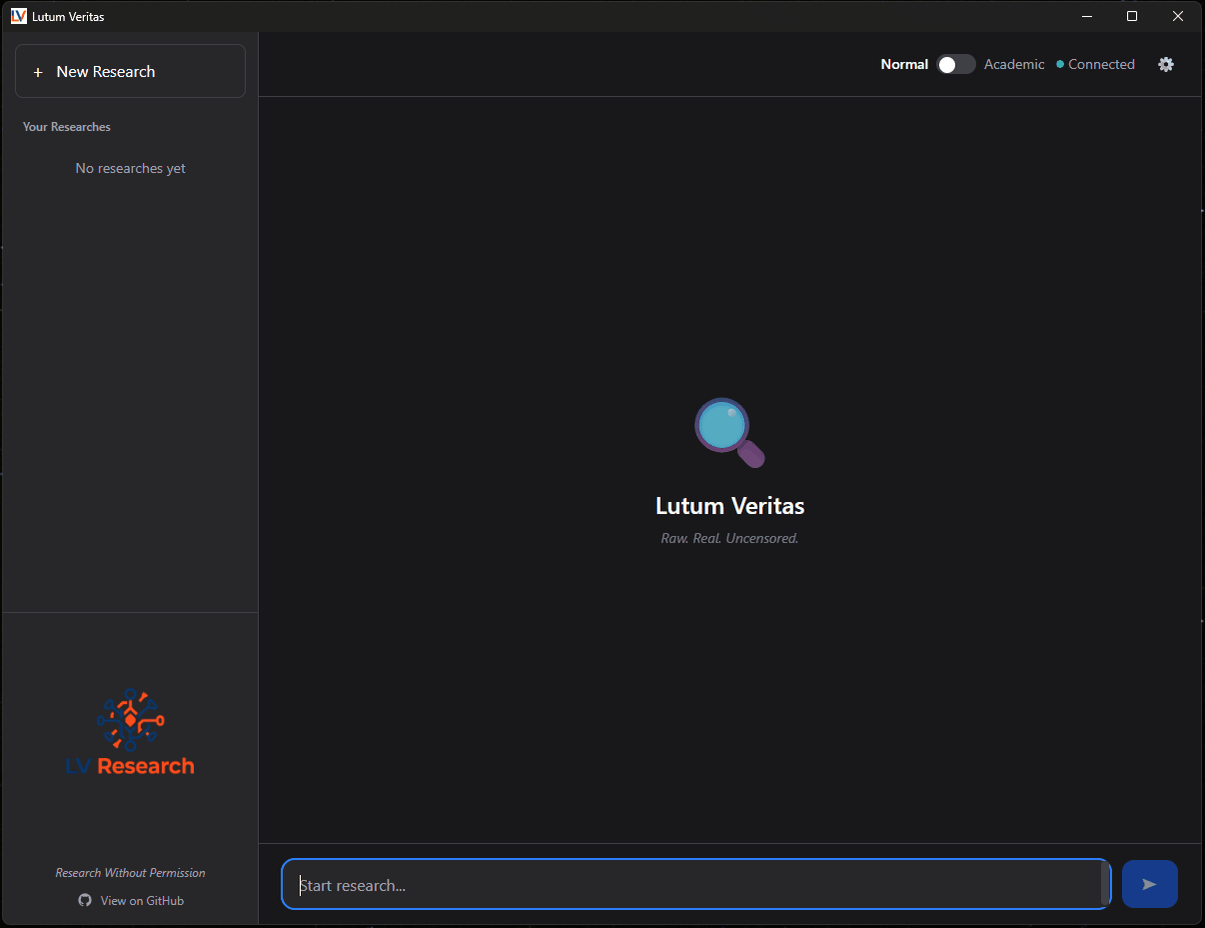Focus the Start research input field
Screen dimensions: 1205x928
point(696,884)
